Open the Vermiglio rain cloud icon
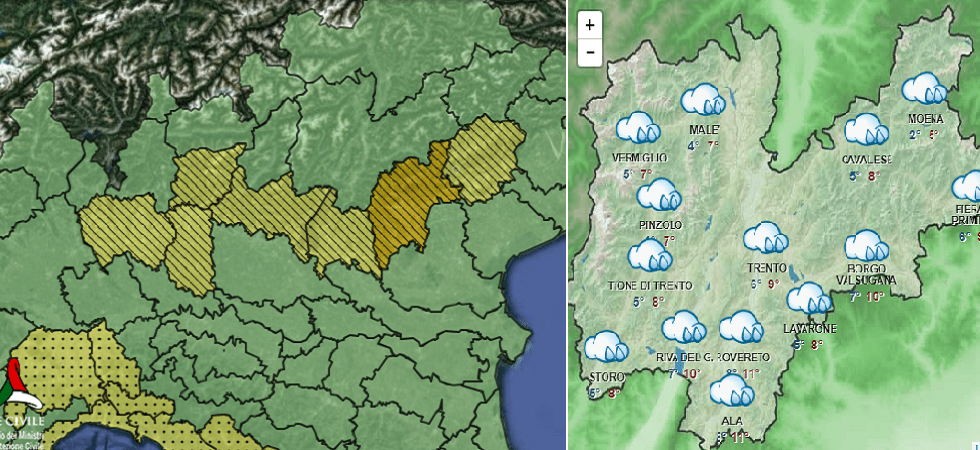The height and width of the screenshot is (450, 980). [x=637, y=128]
